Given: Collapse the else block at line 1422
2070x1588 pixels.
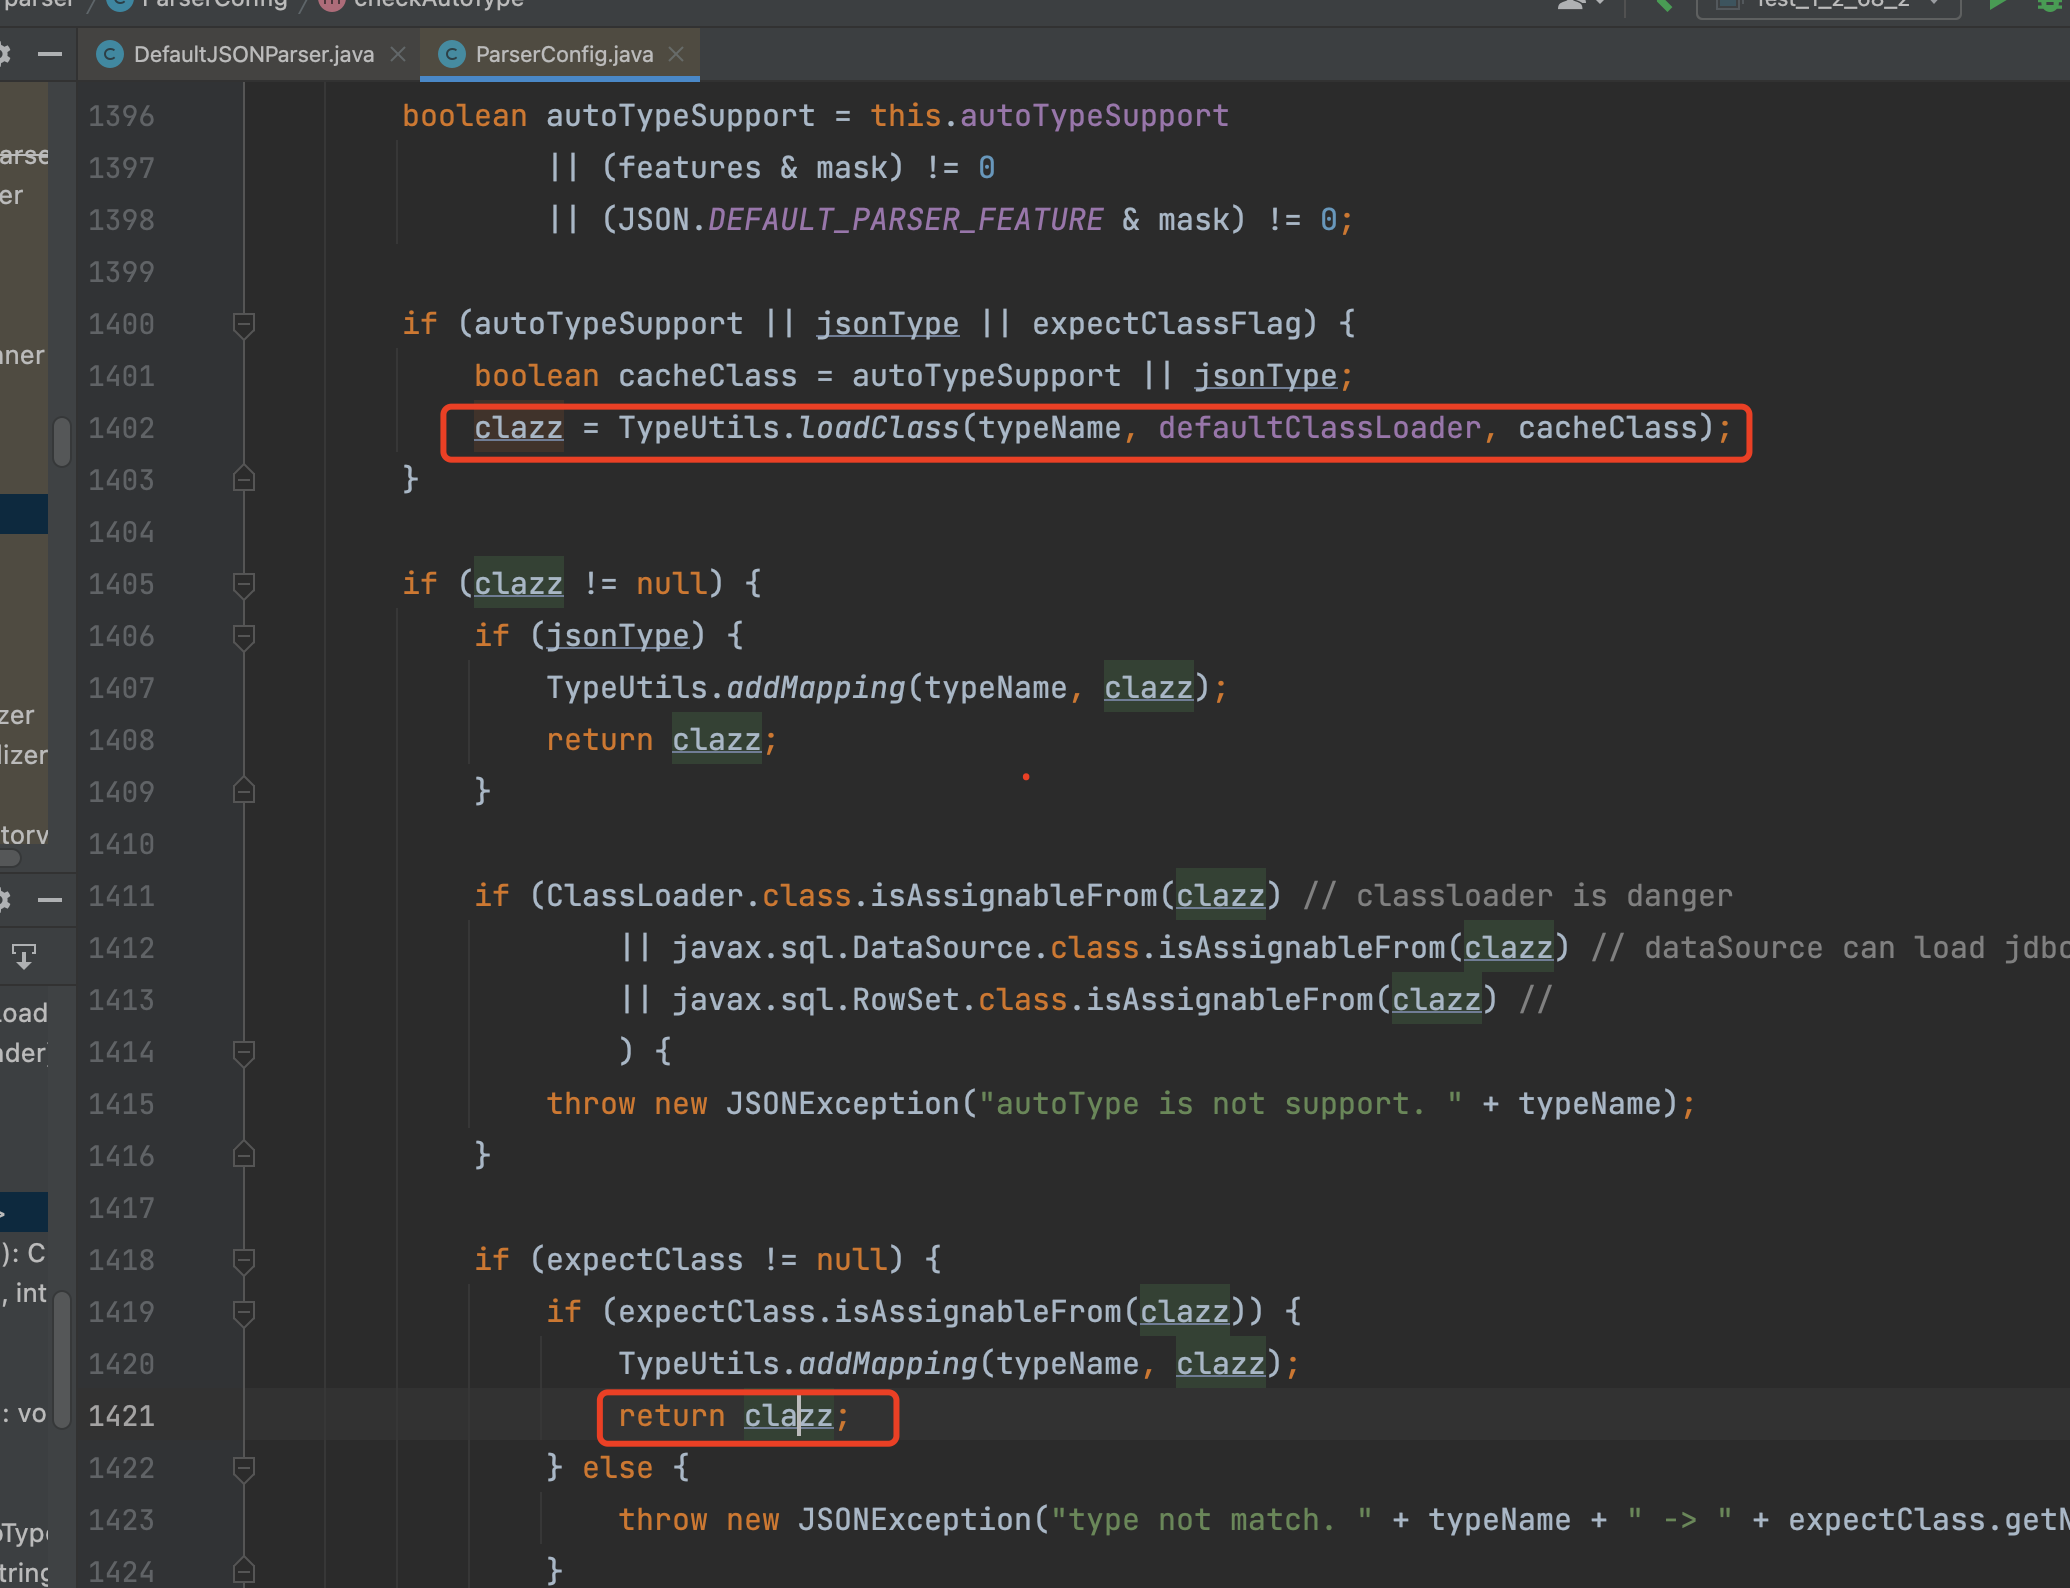Looking at the screenshot, I should pyautogui.click(x=243, y=1468).
